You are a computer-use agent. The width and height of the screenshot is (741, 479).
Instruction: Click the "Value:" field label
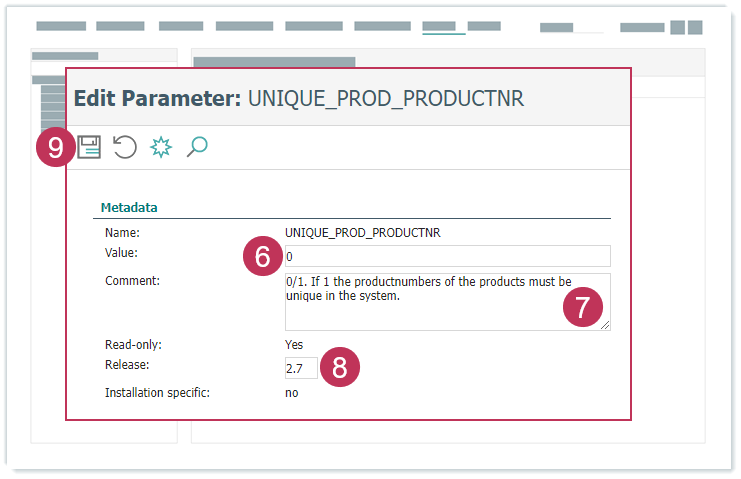pos(122,253)
